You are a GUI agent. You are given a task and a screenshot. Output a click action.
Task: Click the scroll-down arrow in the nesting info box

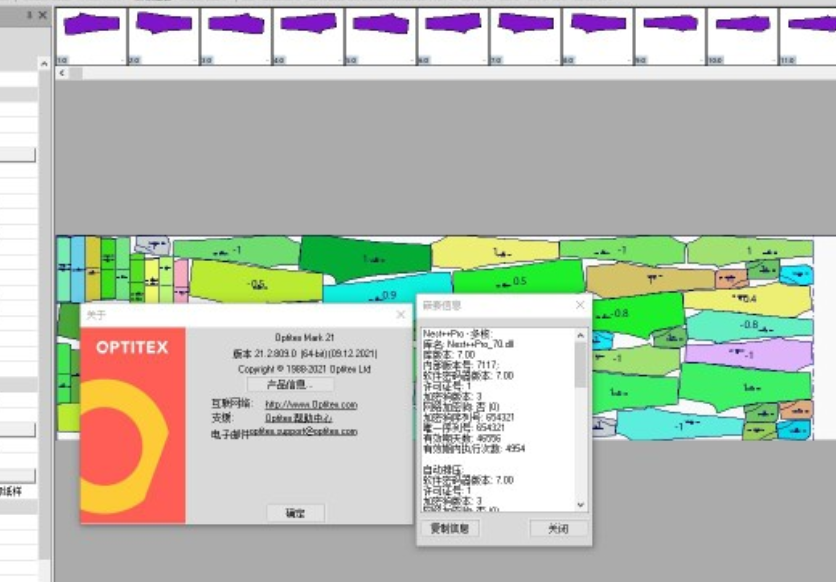tap(581, 504)
